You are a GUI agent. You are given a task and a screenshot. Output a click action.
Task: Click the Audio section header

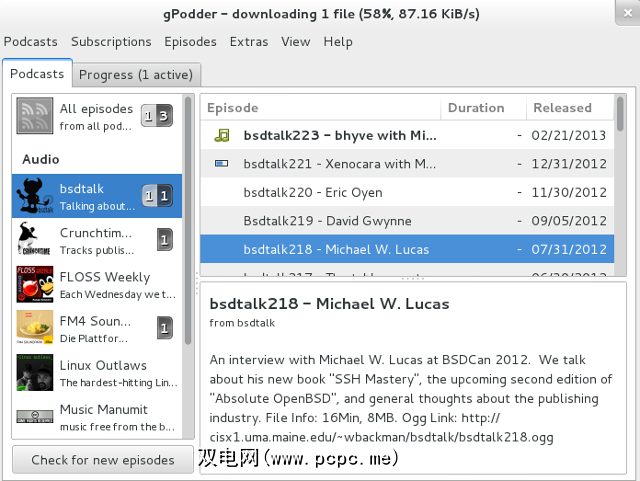coord(41,159)
